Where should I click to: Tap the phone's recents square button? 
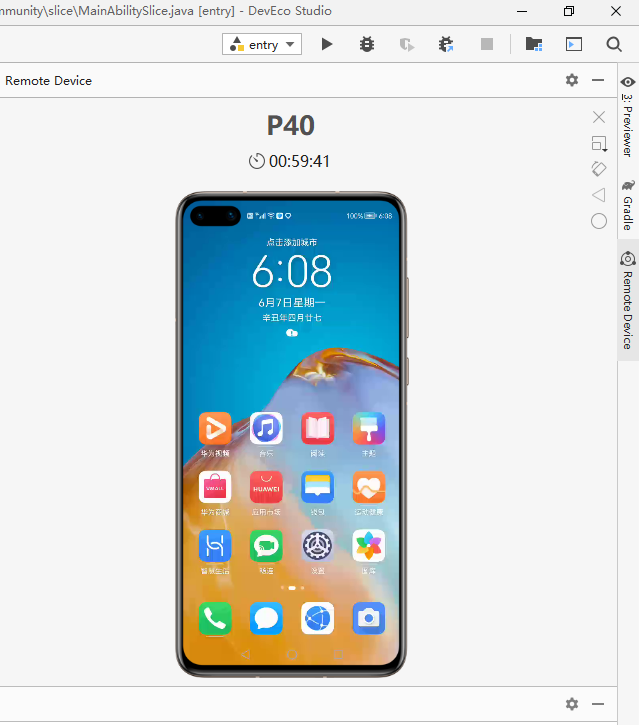338,654
